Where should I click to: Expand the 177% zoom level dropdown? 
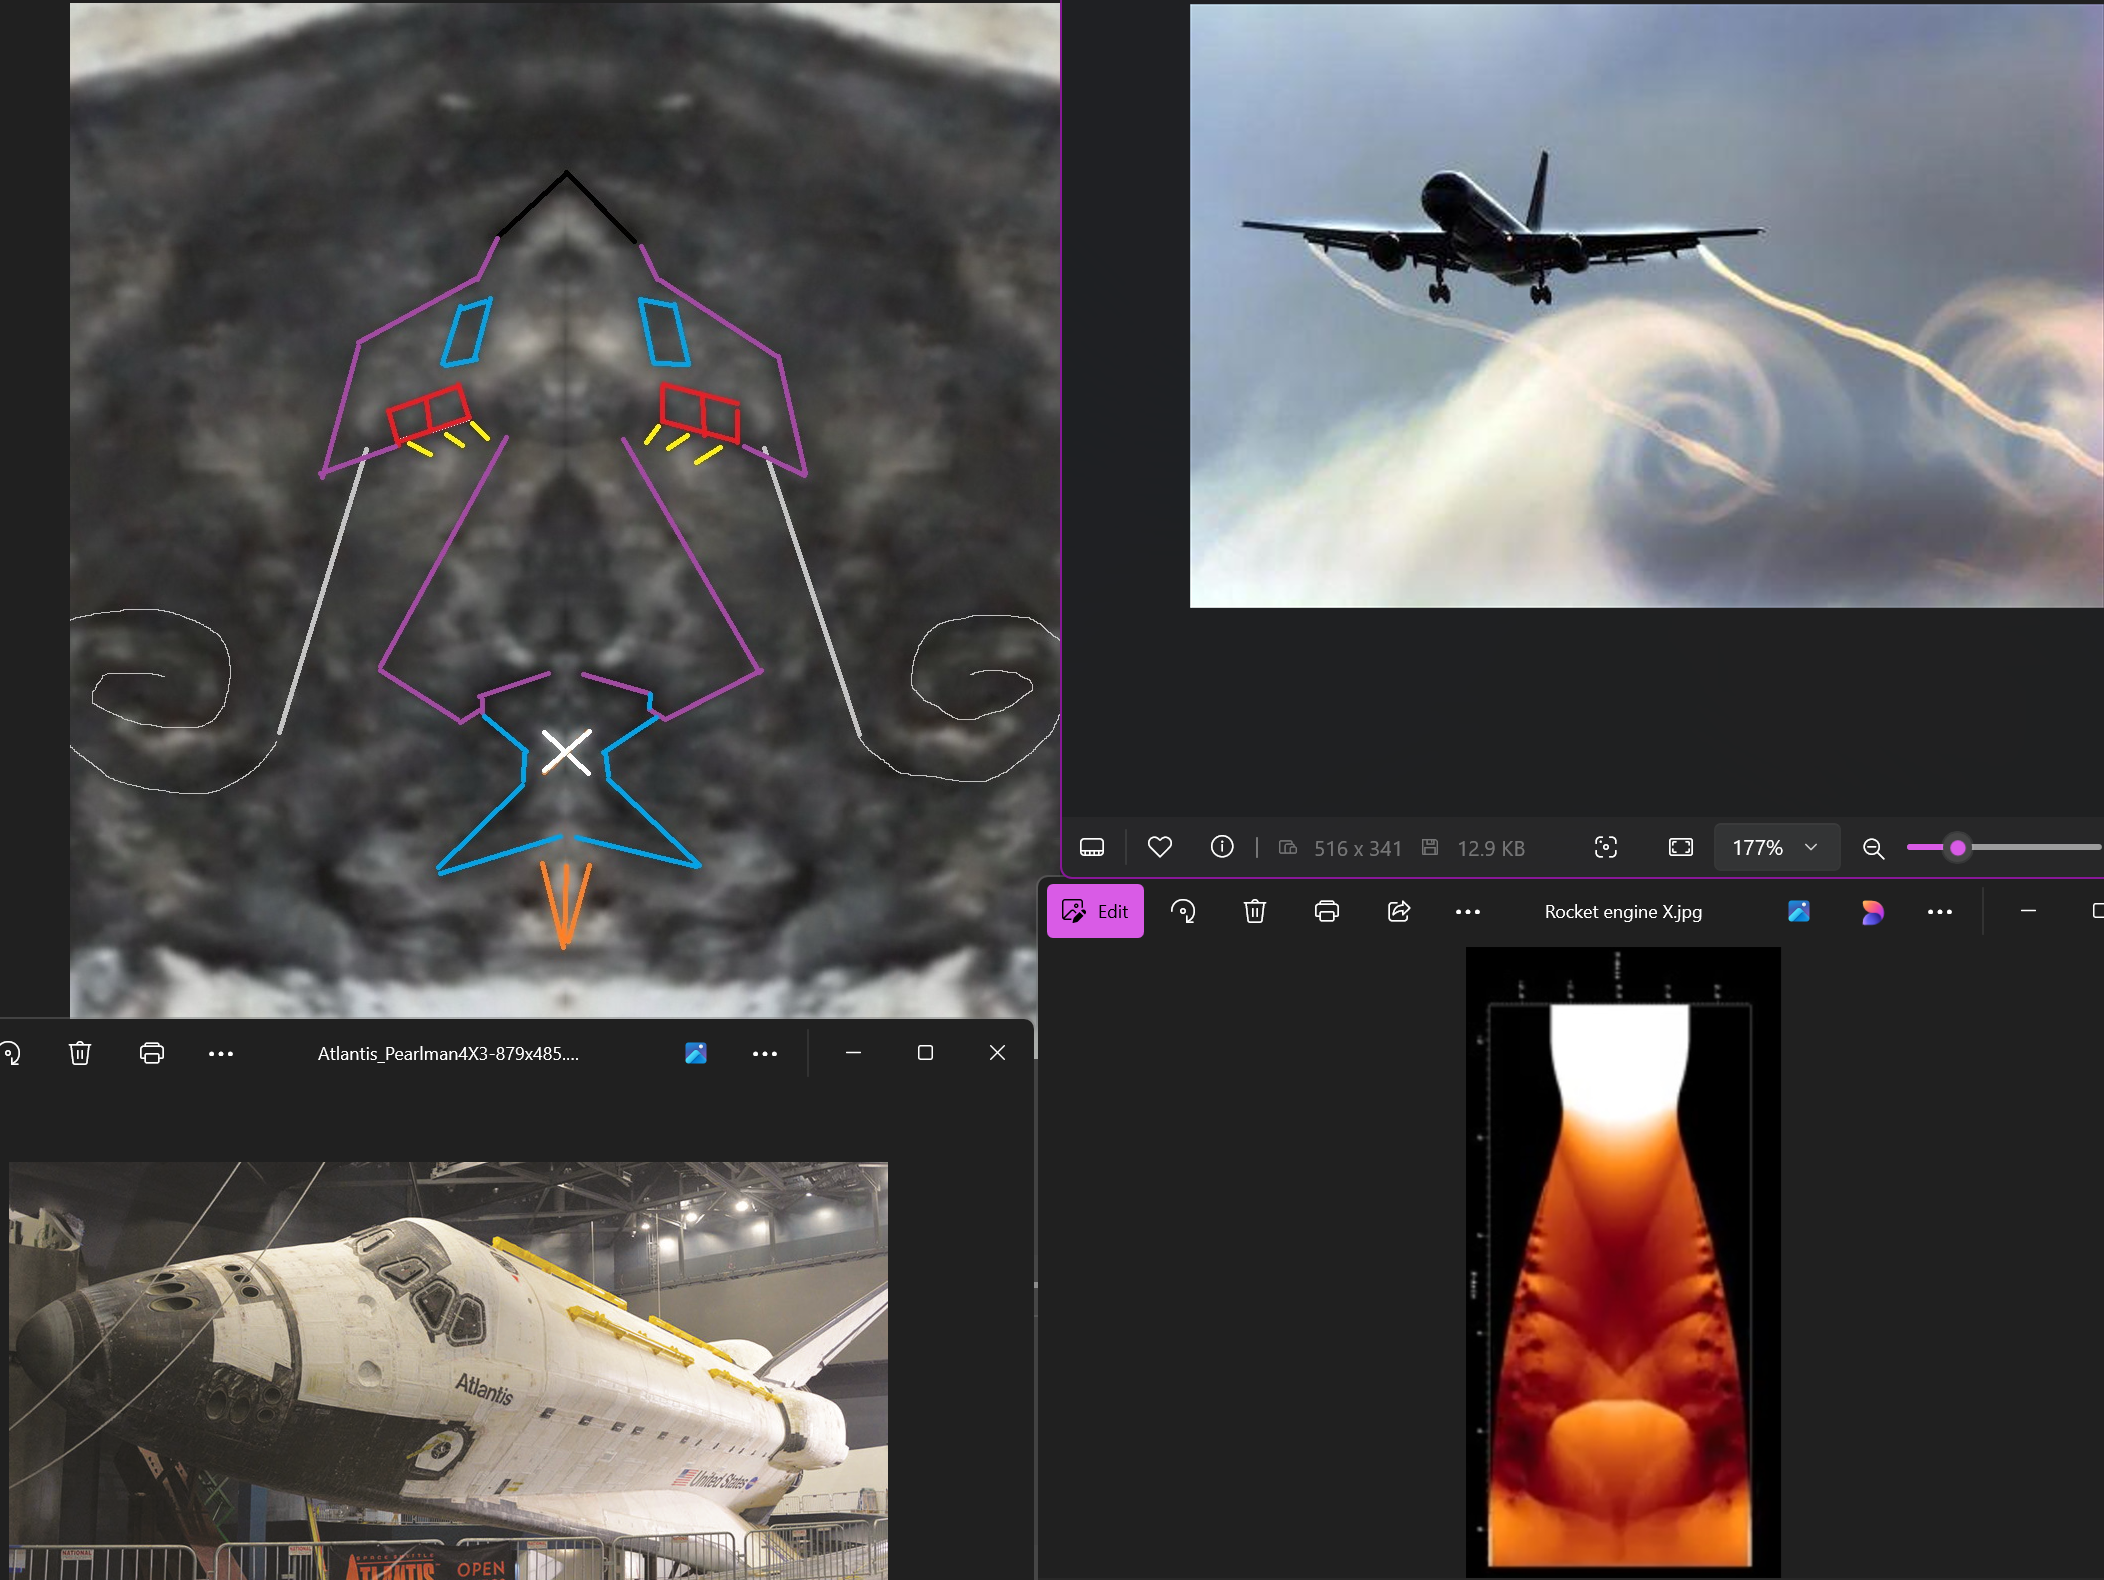1777,847
